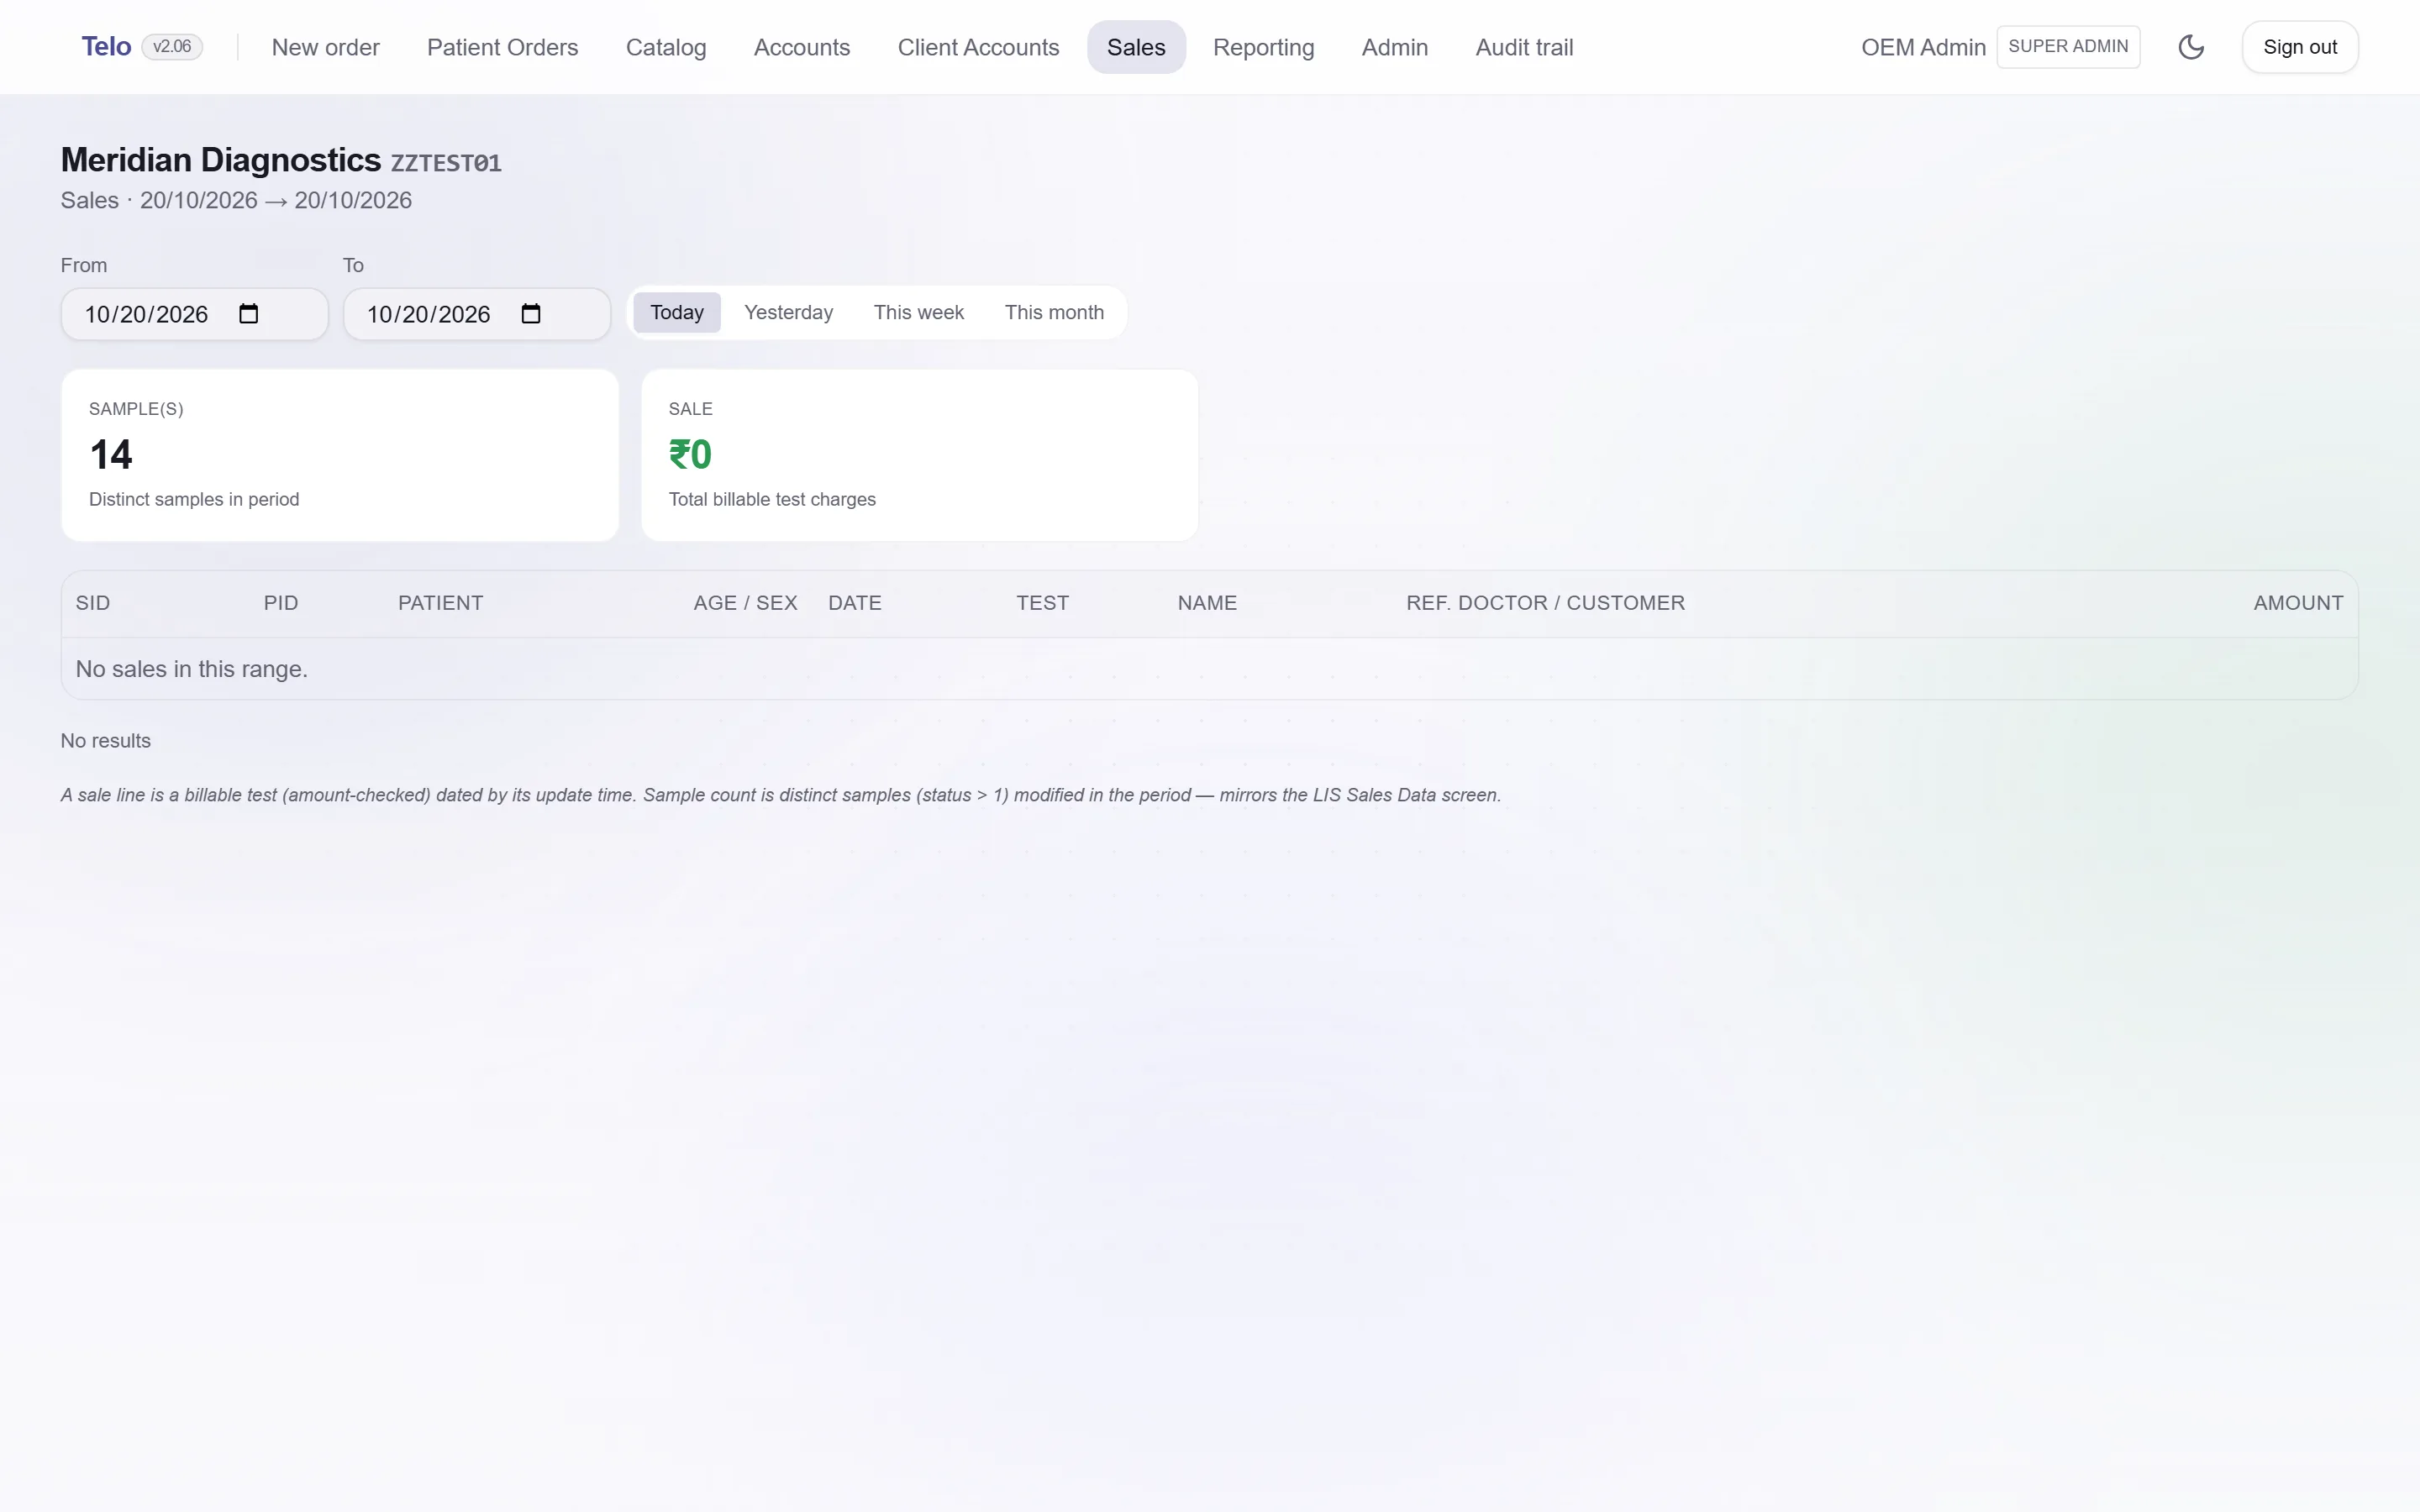This screenshot has height=1512, width=2420.
Task: Go to the Admin page
Action: tap(1394, 47)
